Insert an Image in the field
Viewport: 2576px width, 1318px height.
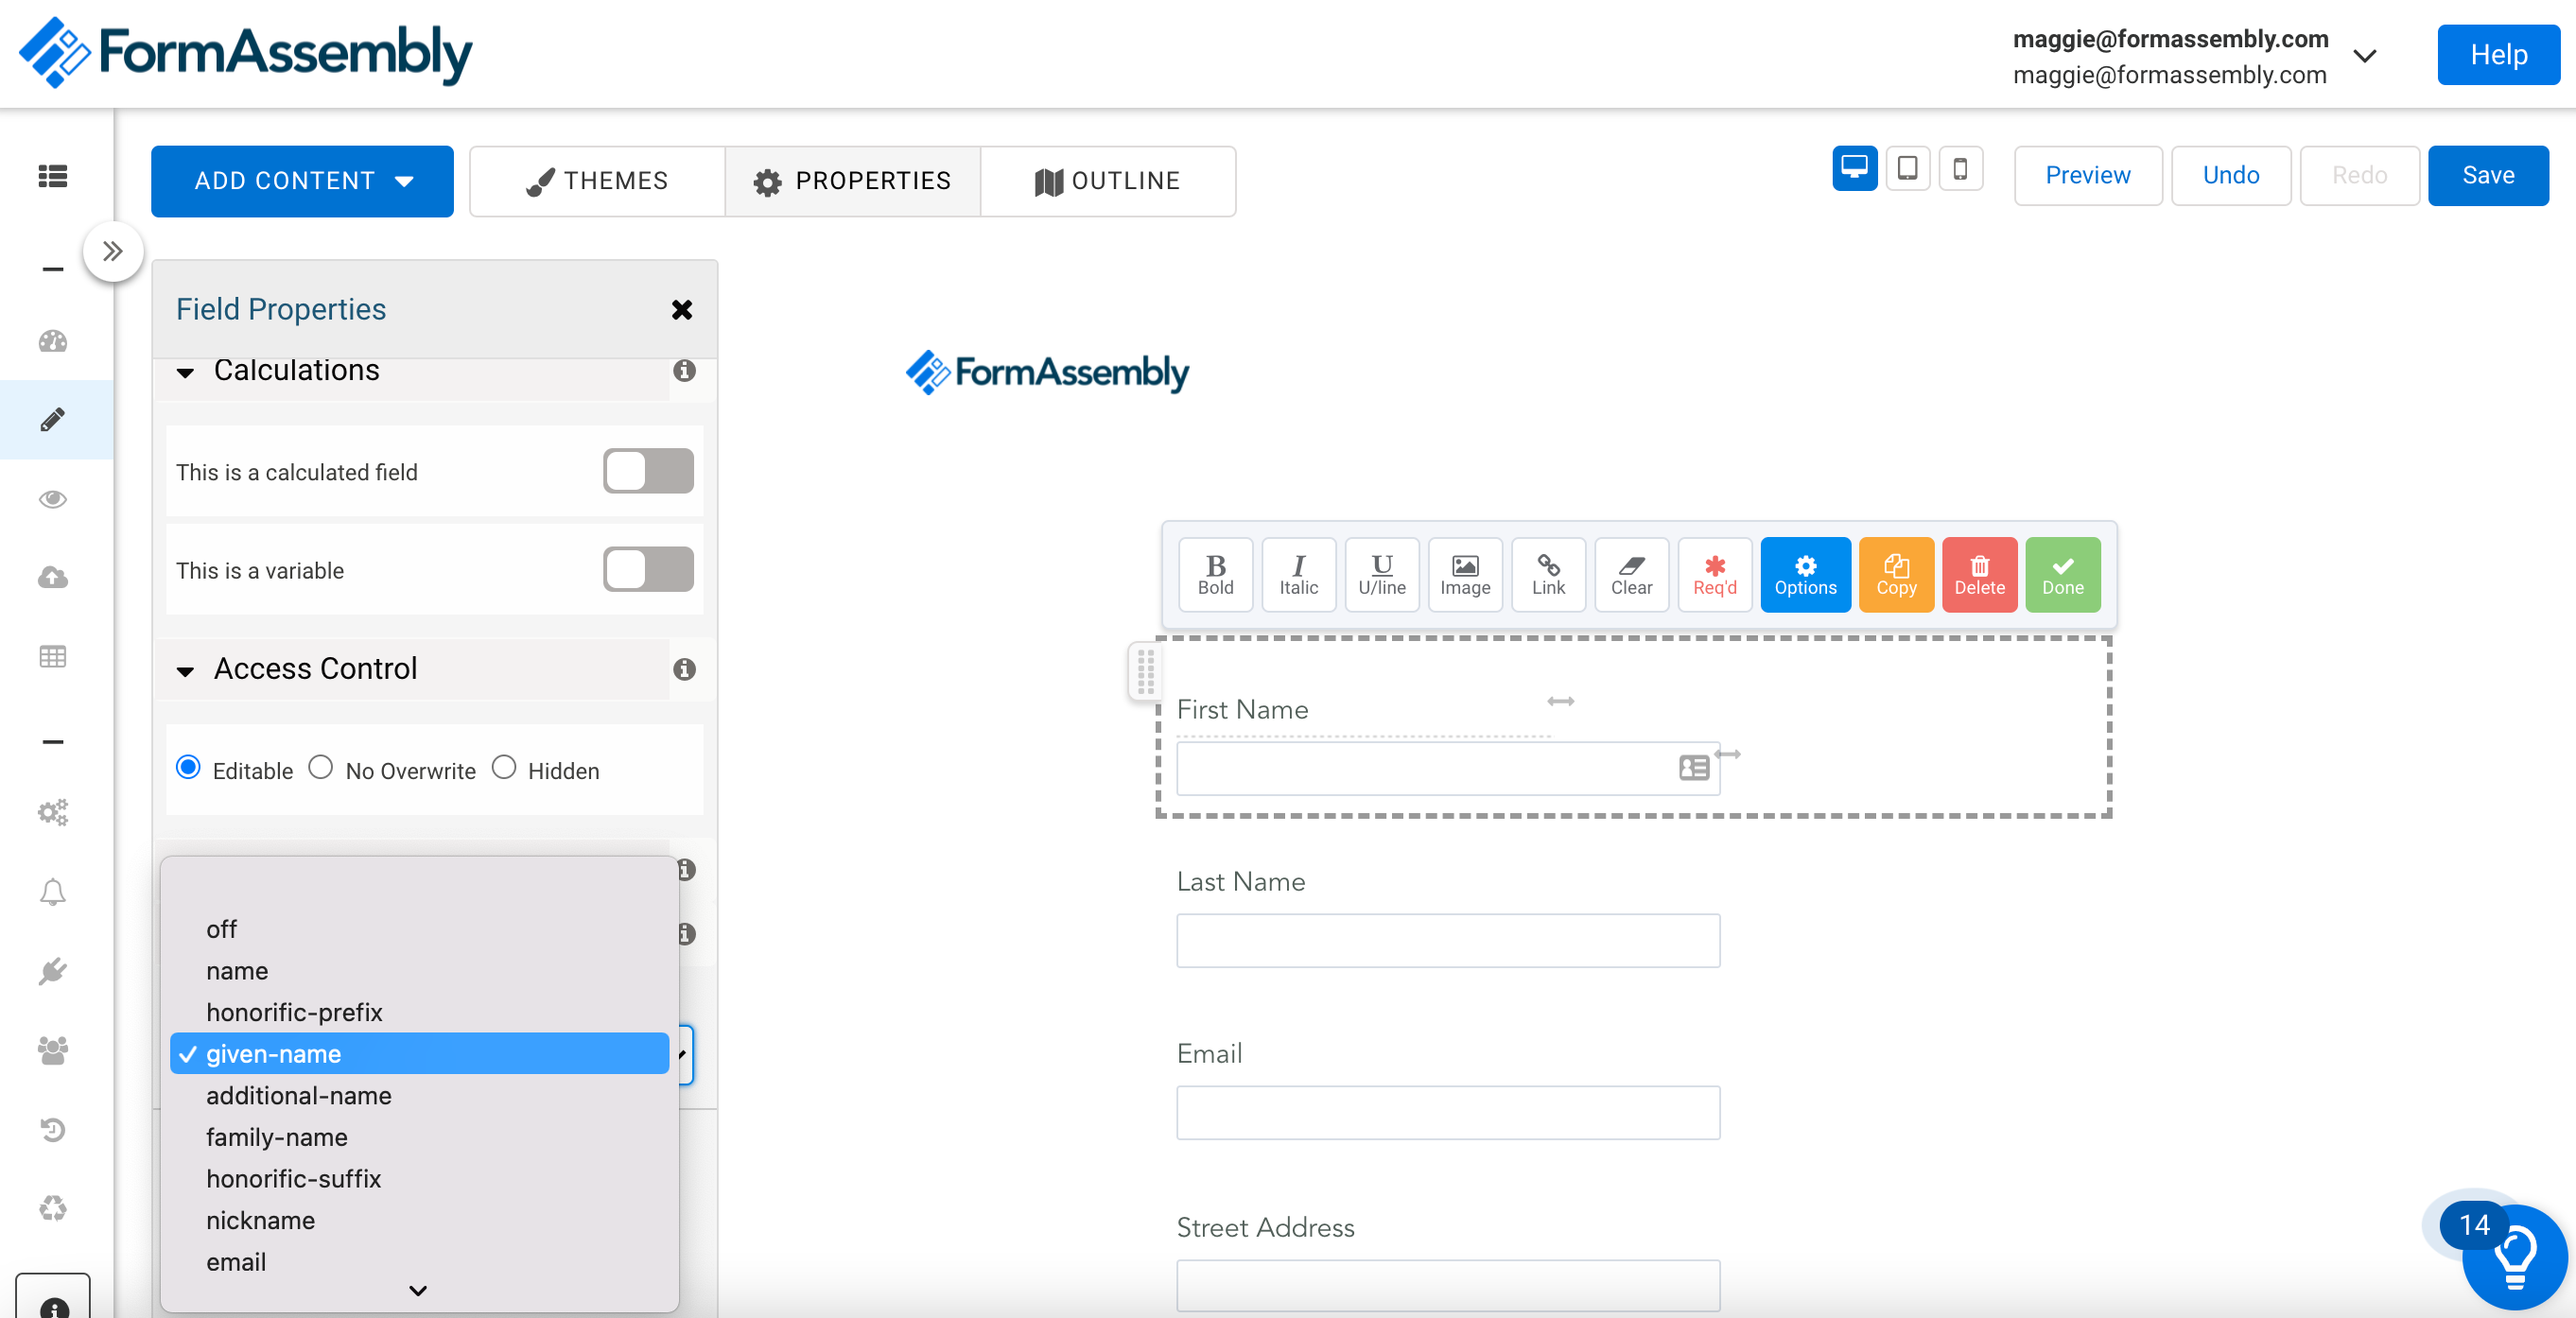[1465, 575]
